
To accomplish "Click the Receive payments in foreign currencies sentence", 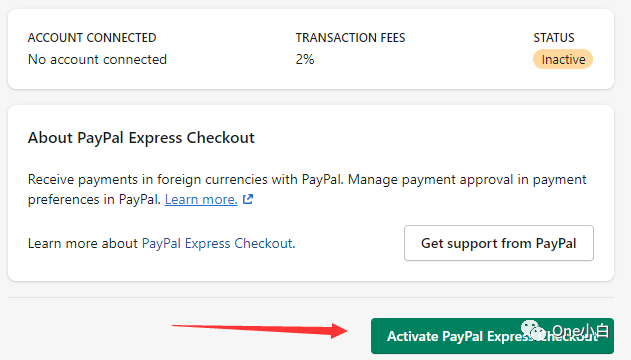I will pyautogui.click(x=186, y=179).
